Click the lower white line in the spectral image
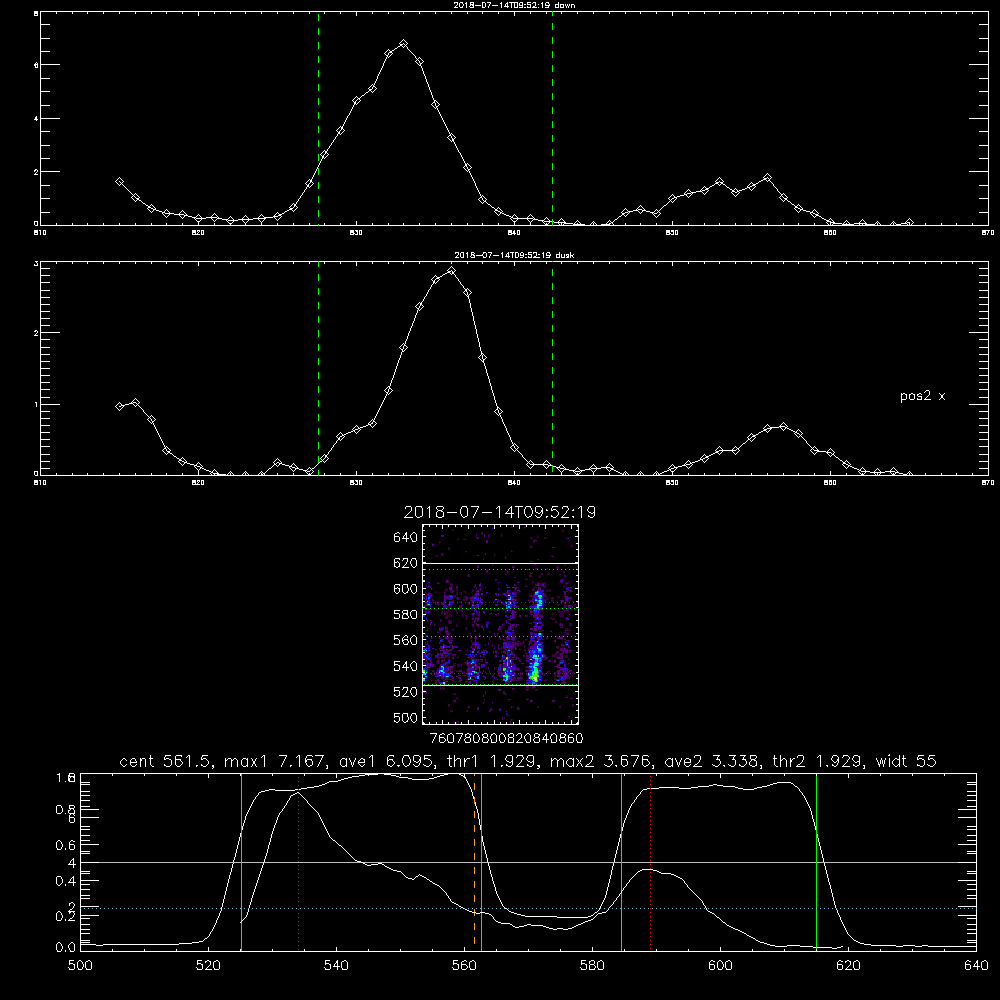Viewport: 1000px width, 1000px height. tap(500, 686)
